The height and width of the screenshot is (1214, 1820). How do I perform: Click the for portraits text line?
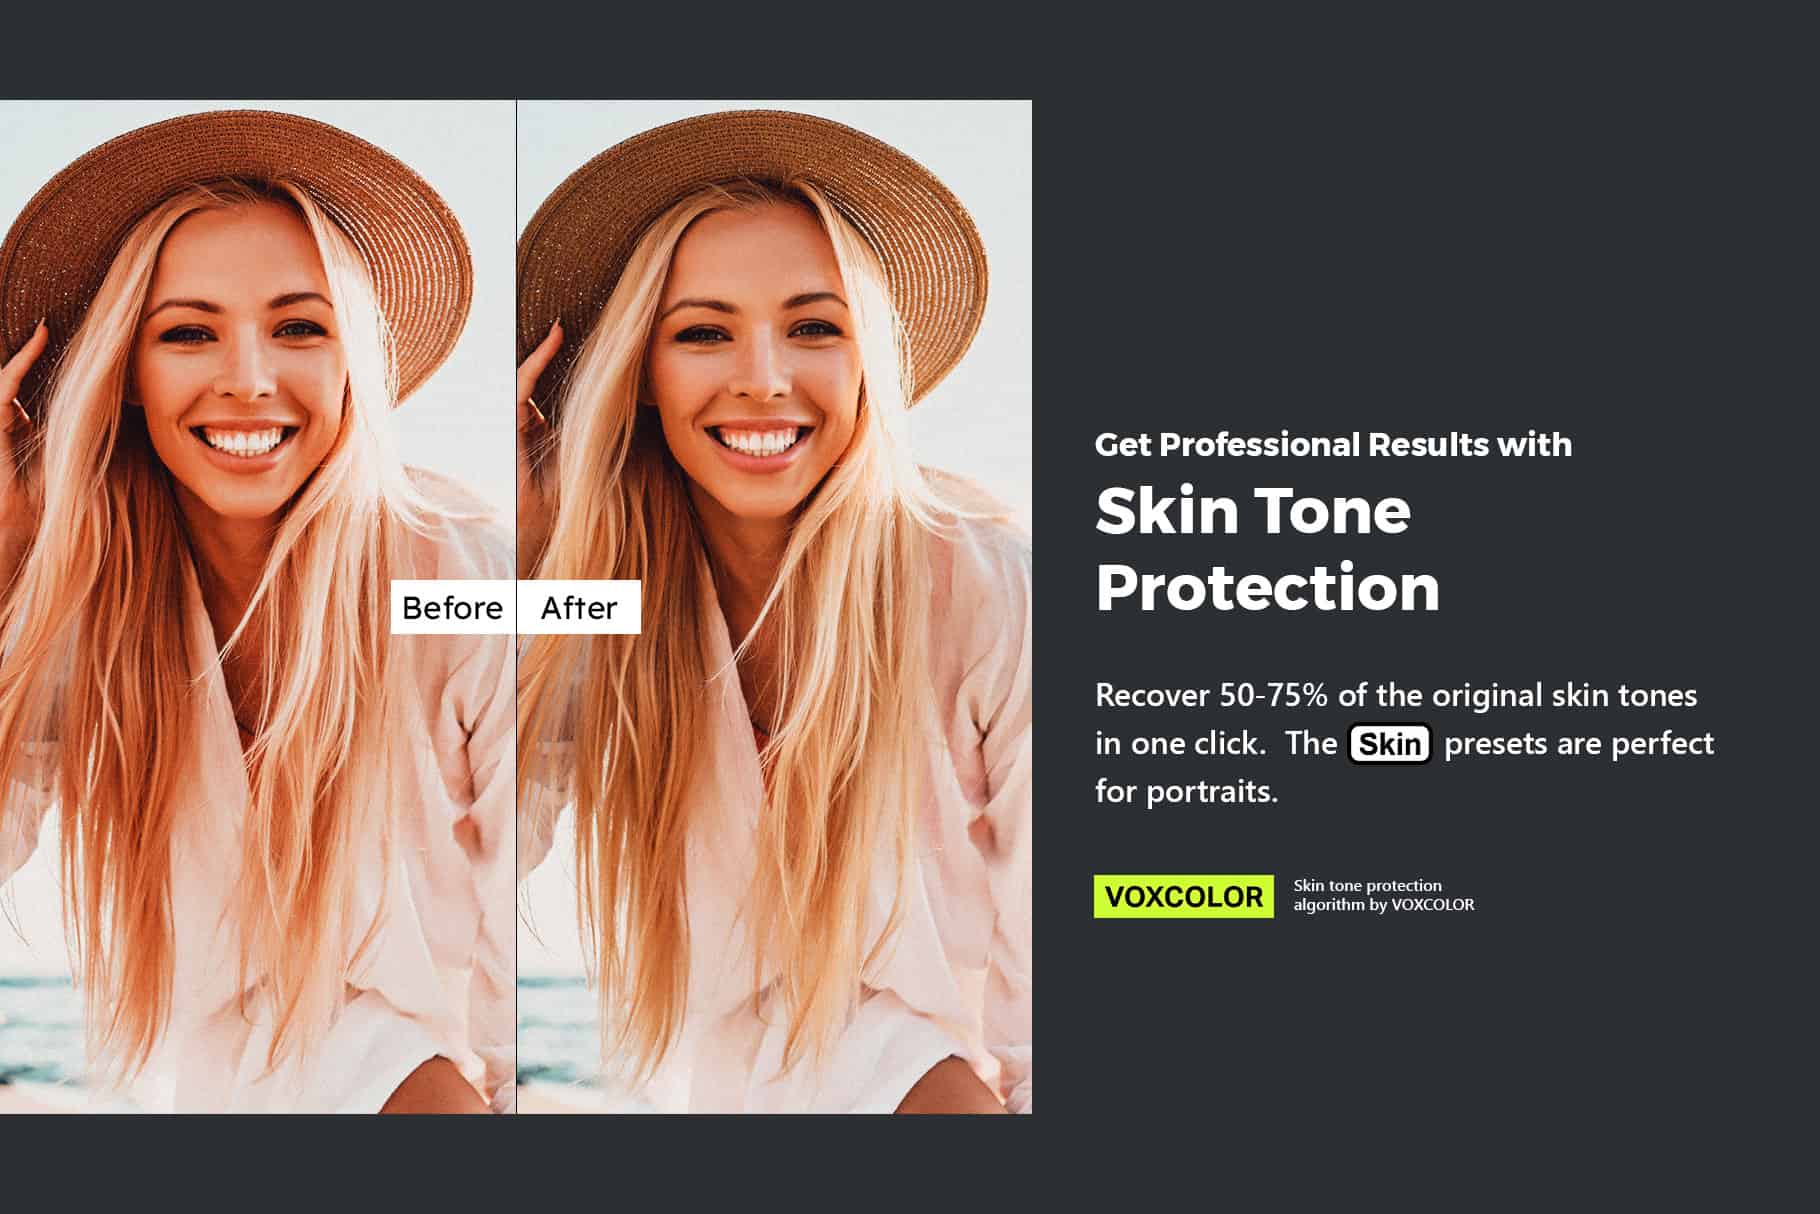pyautogui.click(x=1186, y=792)
